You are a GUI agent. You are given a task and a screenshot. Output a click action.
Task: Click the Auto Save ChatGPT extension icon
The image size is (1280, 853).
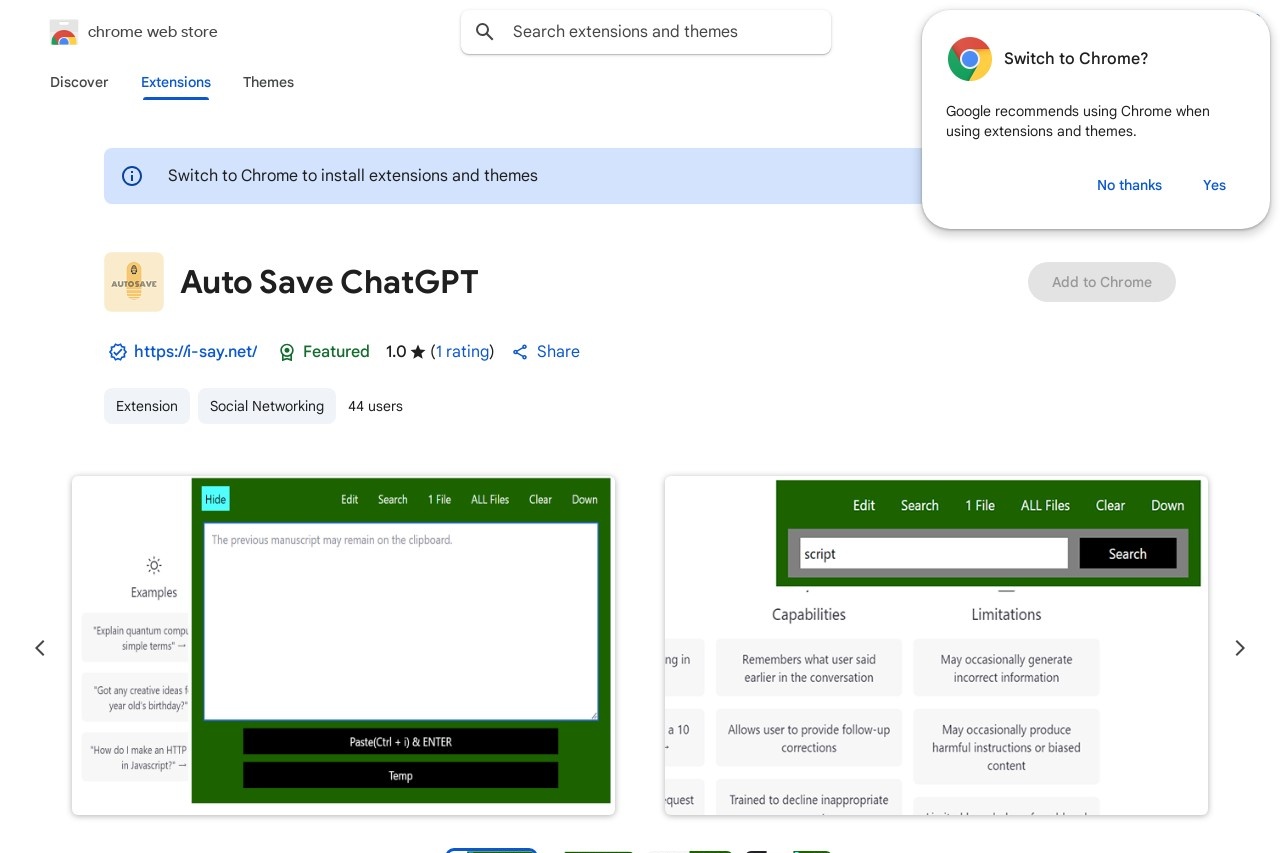click(x=134, y=282)
